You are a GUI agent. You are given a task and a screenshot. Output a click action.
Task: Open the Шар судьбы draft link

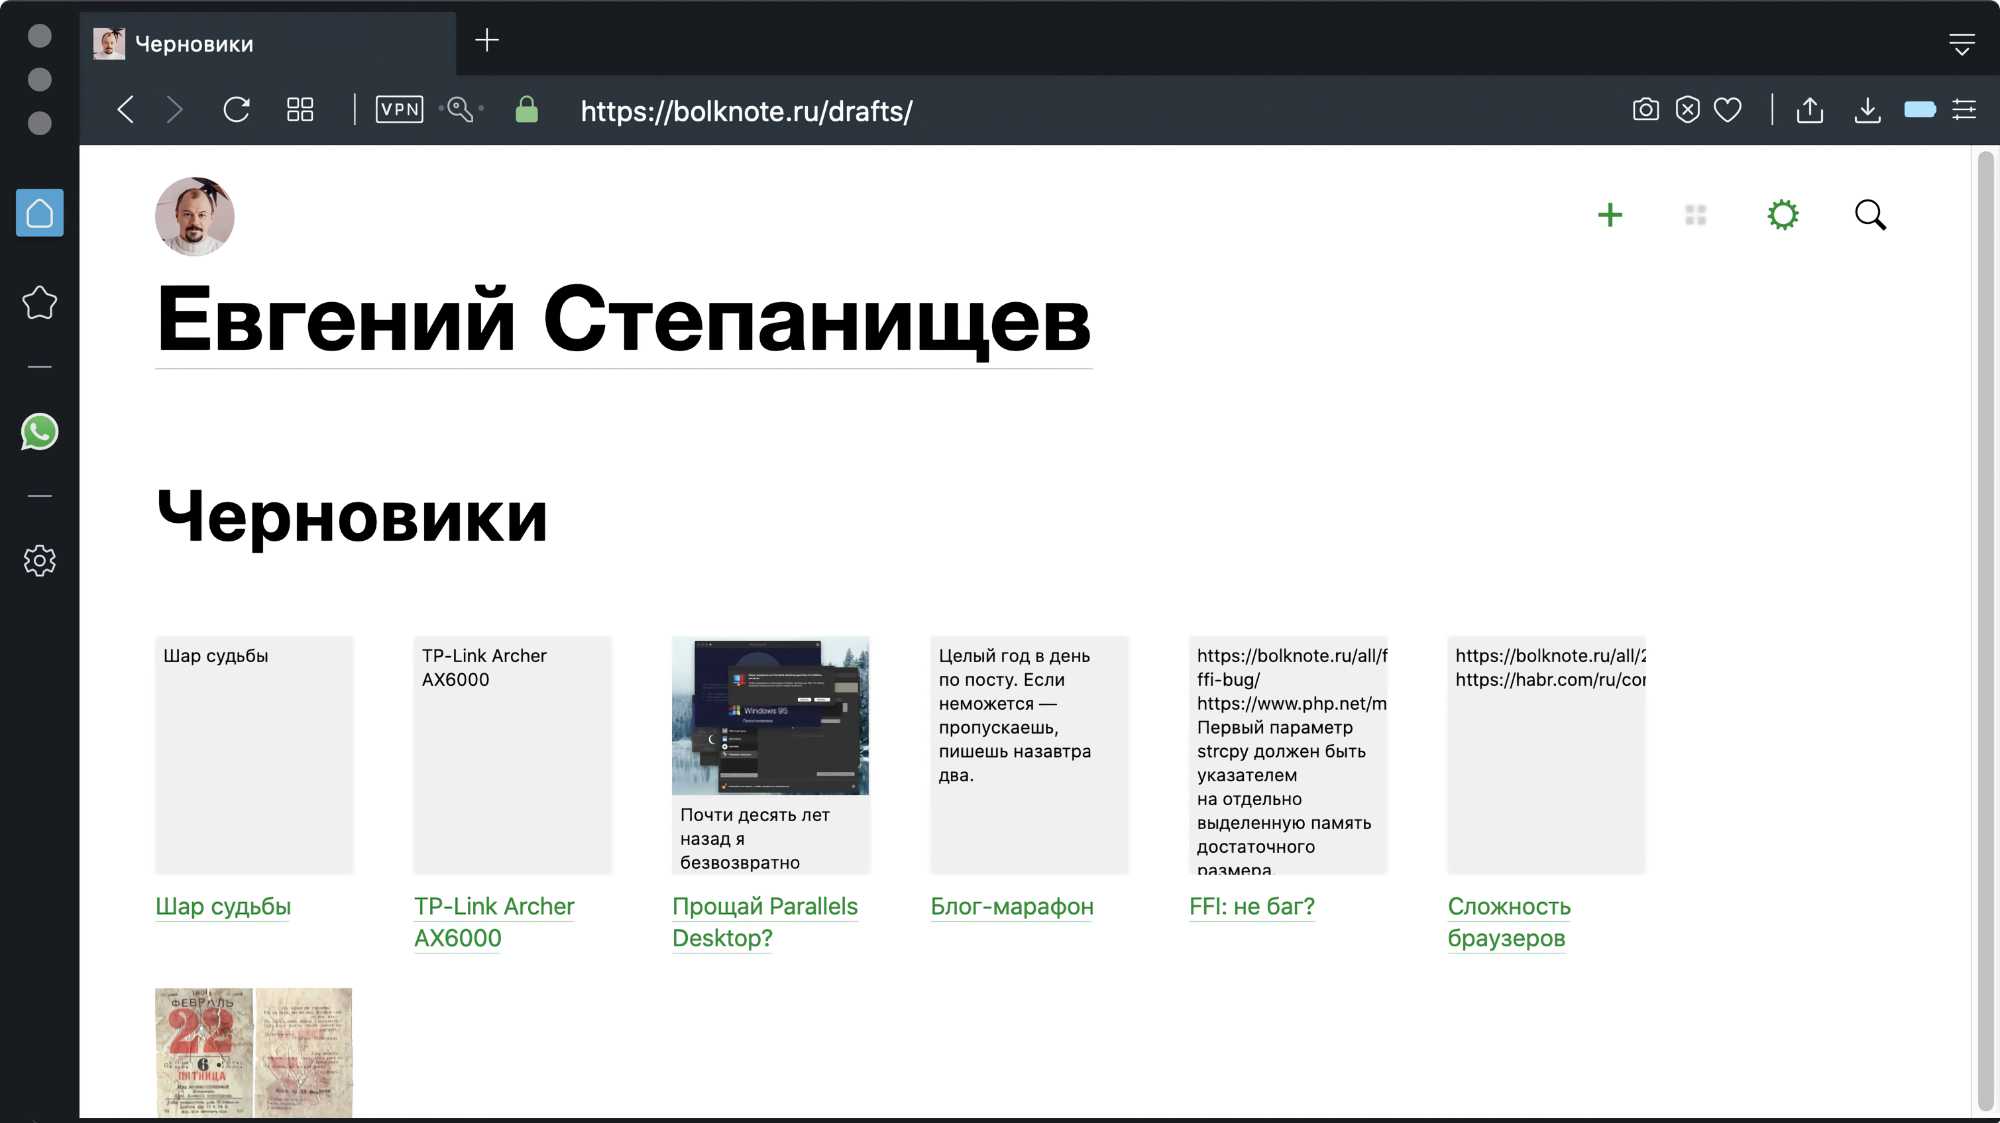(x=223, y=907)
